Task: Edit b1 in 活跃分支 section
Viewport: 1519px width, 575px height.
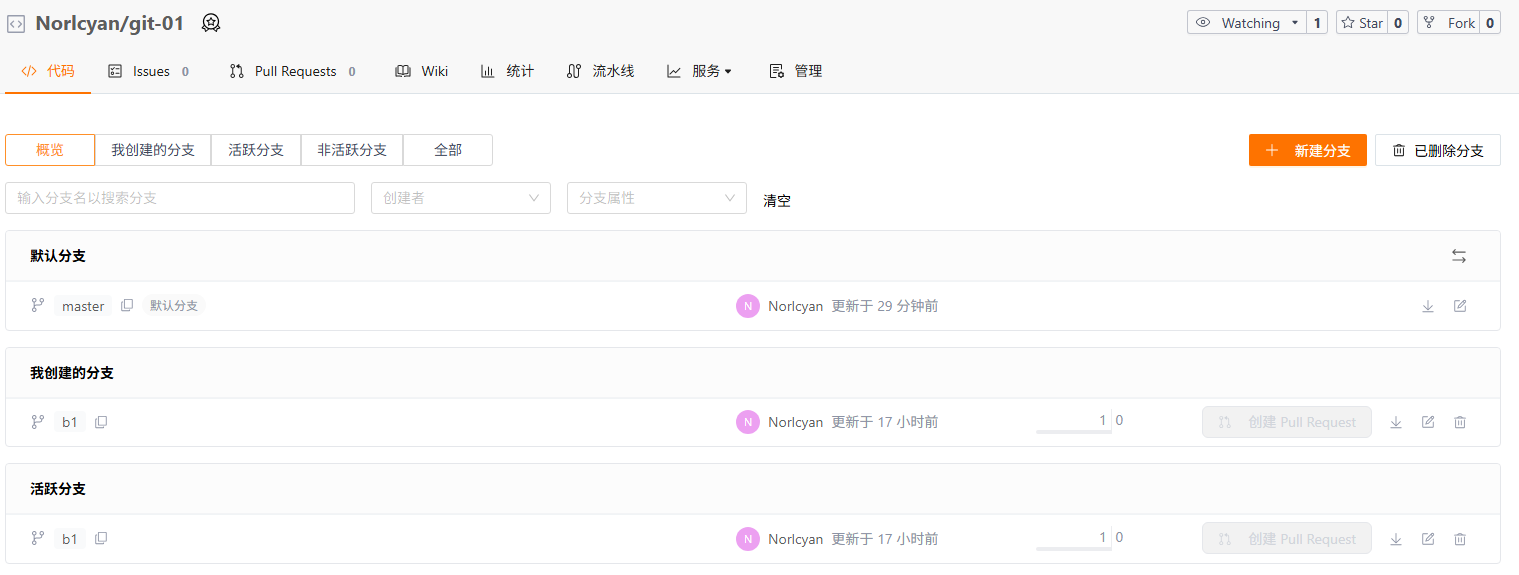Action: pos(1428,539)
